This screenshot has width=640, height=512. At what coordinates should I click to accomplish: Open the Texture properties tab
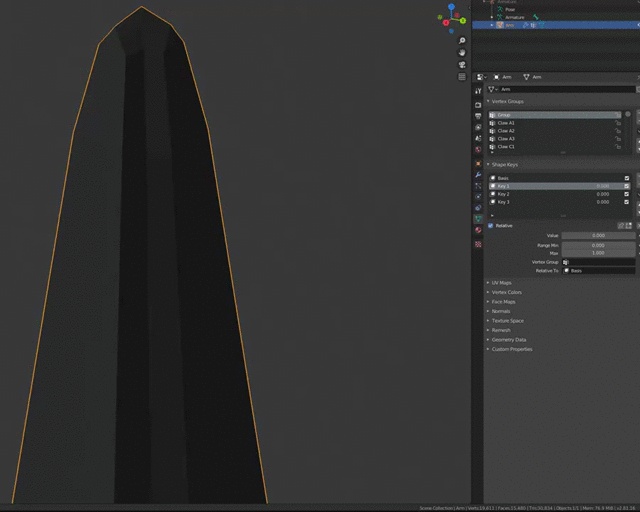click(x=478, y=244)
